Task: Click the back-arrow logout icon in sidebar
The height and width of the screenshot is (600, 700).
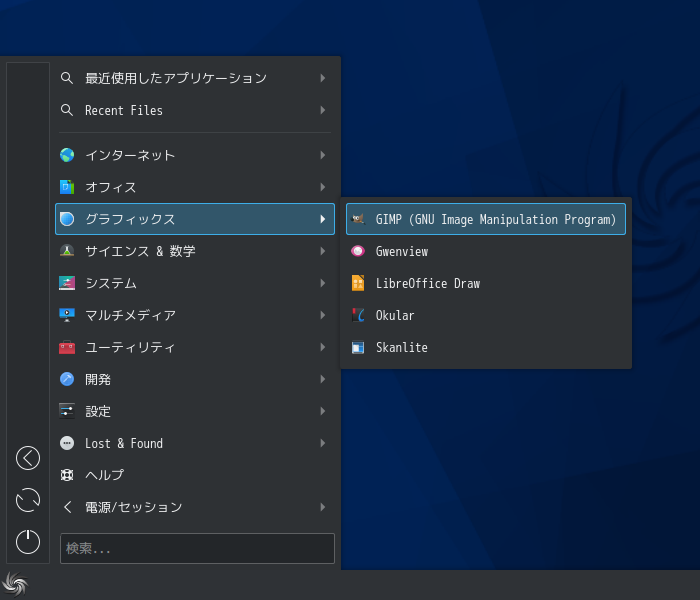Action: coord(28,458)
